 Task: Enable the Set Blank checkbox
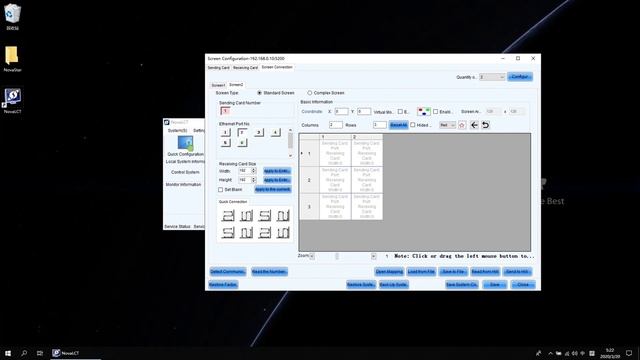pyautogui.click(x=220, y=190)
